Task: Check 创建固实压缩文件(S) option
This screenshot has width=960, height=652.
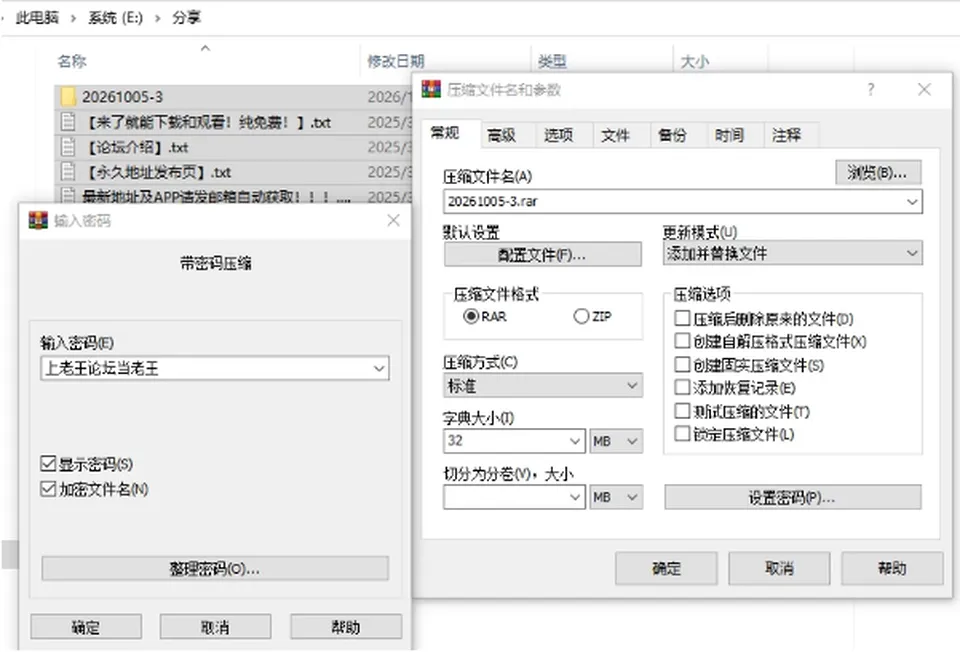Action: pos(682,365)
